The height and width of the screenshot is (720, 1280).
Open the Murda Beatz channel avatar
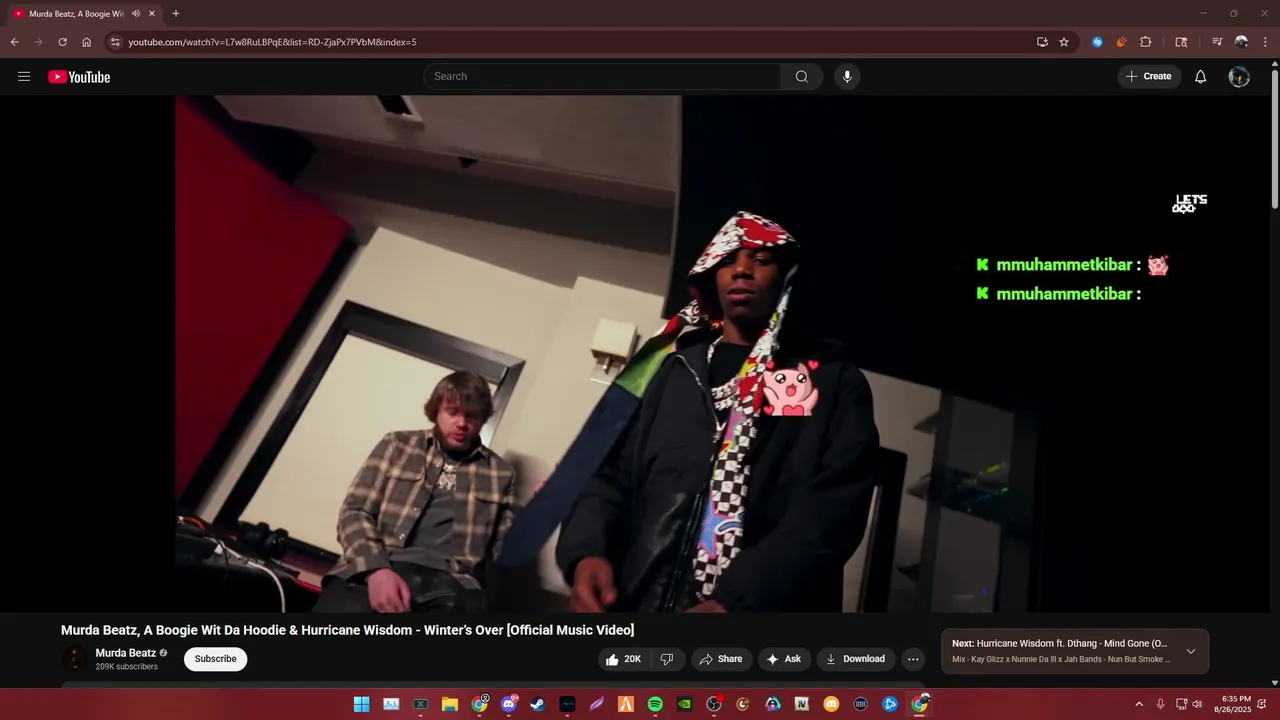(75, 659)
